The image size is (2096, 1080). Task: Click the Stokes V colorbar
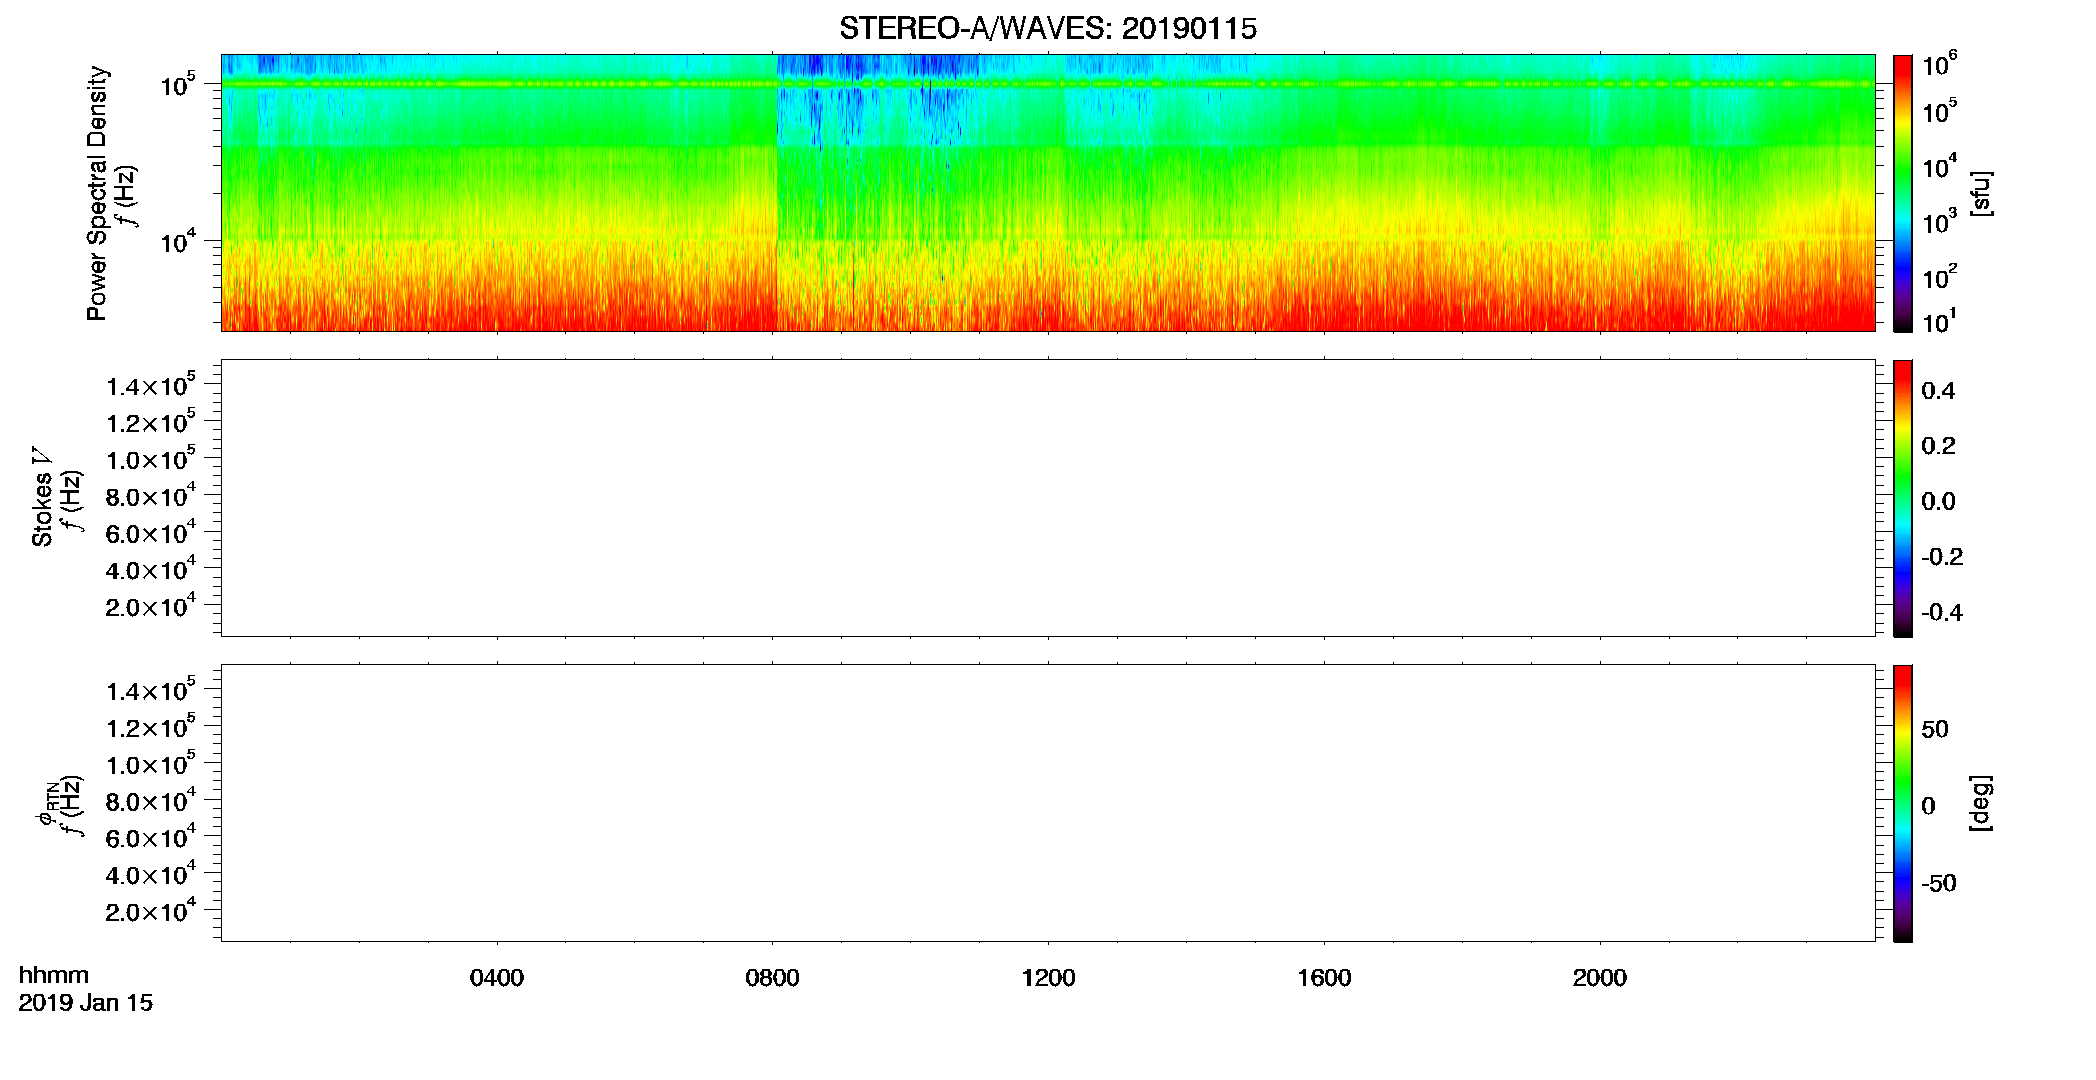coord(1902,498)
